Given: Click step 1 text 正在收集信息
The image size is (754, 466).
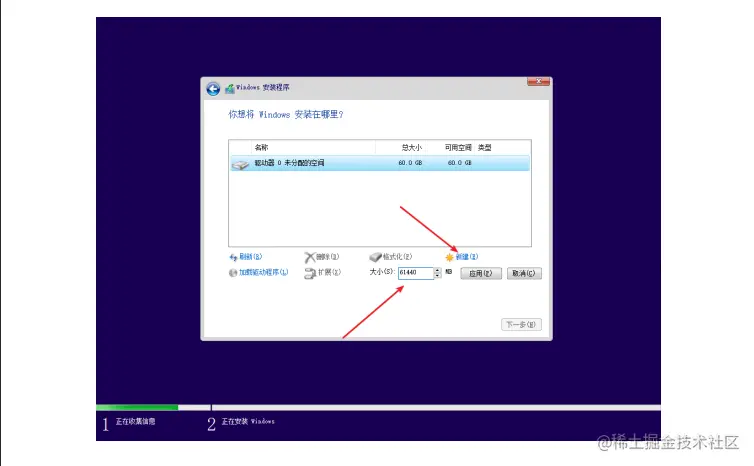Looking at the screenshot, I should pyautogui.click(x=135, y=421).
